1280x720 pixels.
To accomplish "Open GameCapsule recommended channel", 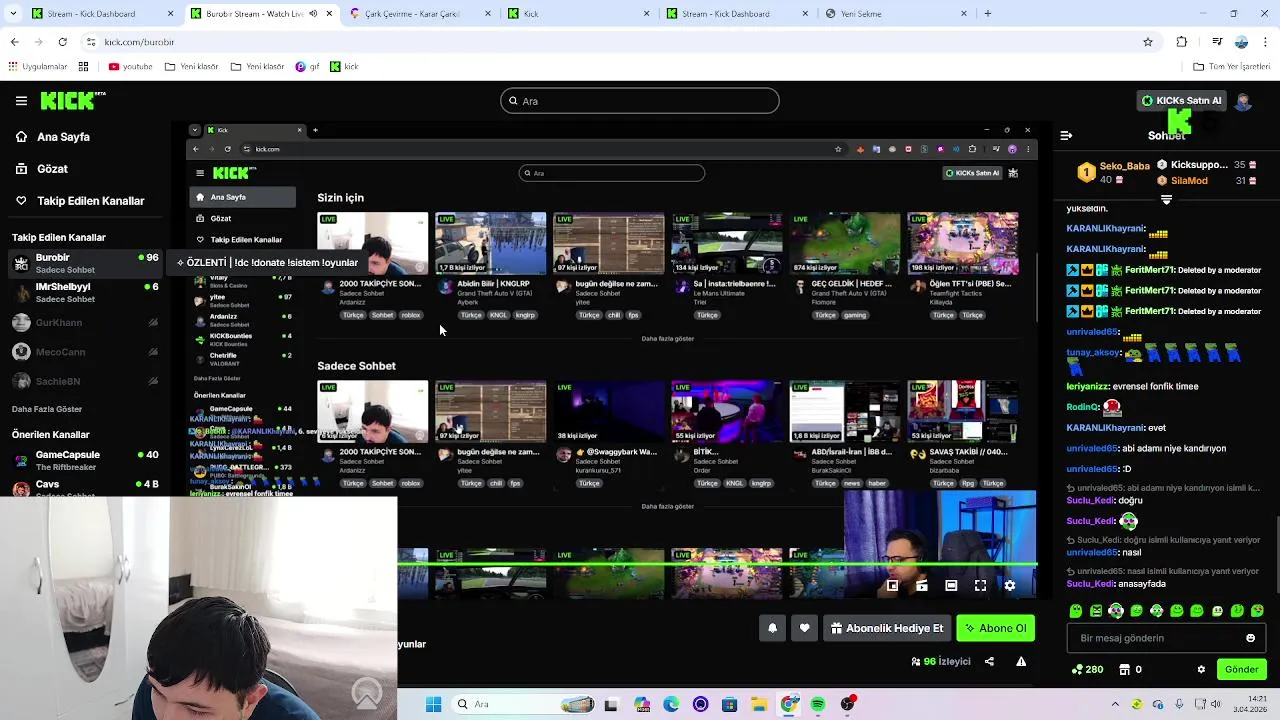I will (85, 460).
